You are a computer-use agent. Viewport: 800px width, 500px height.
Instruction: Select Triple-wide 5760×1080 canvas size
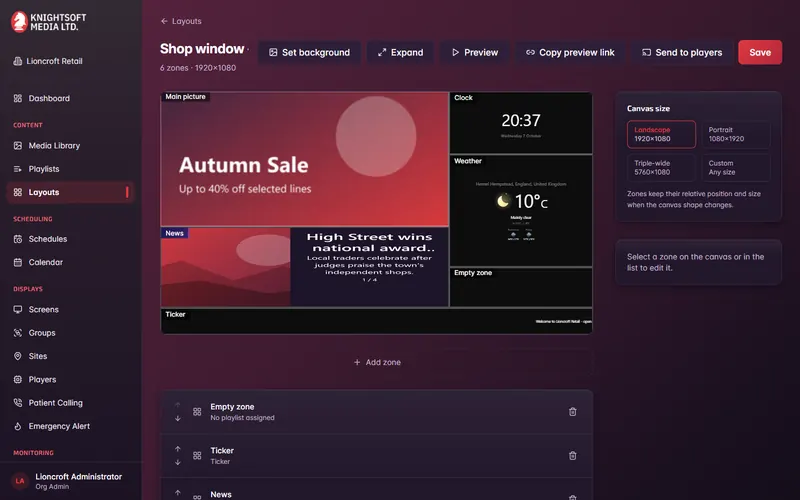tap(661, 168)
